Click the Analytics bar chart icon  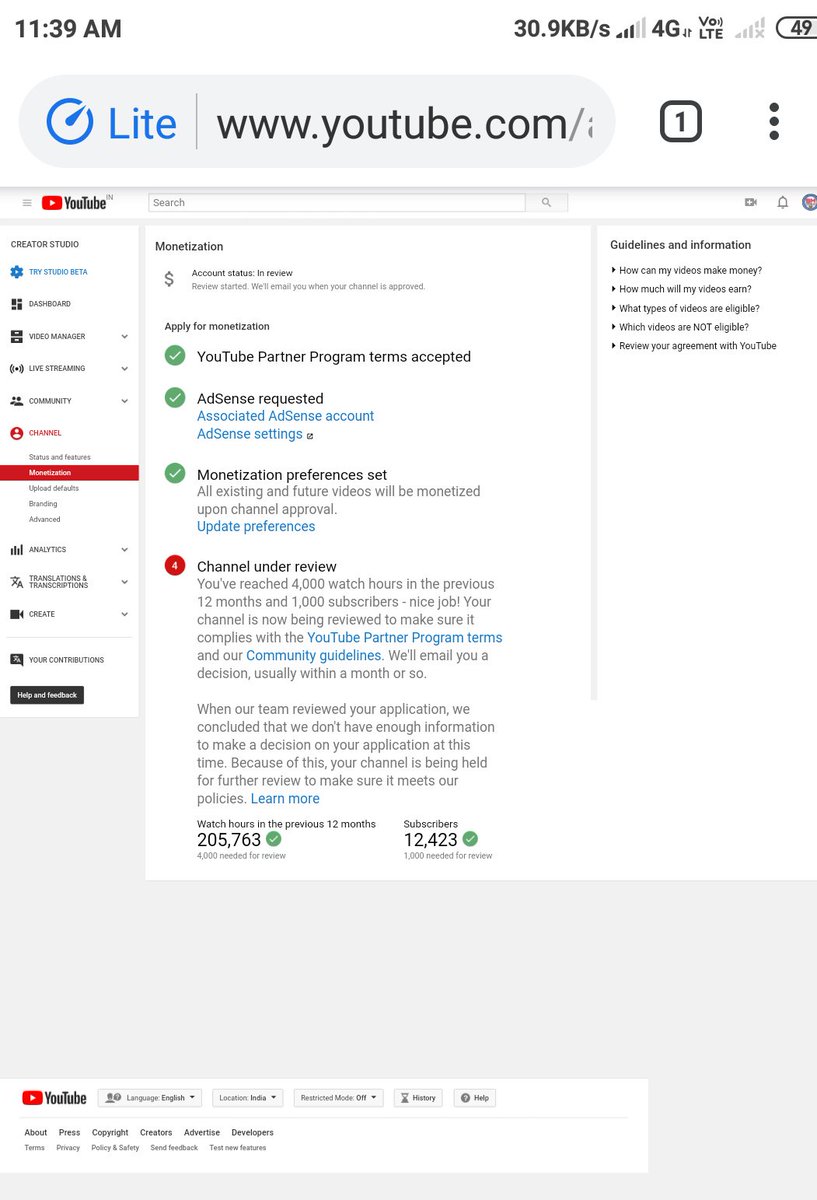(16, 550)
